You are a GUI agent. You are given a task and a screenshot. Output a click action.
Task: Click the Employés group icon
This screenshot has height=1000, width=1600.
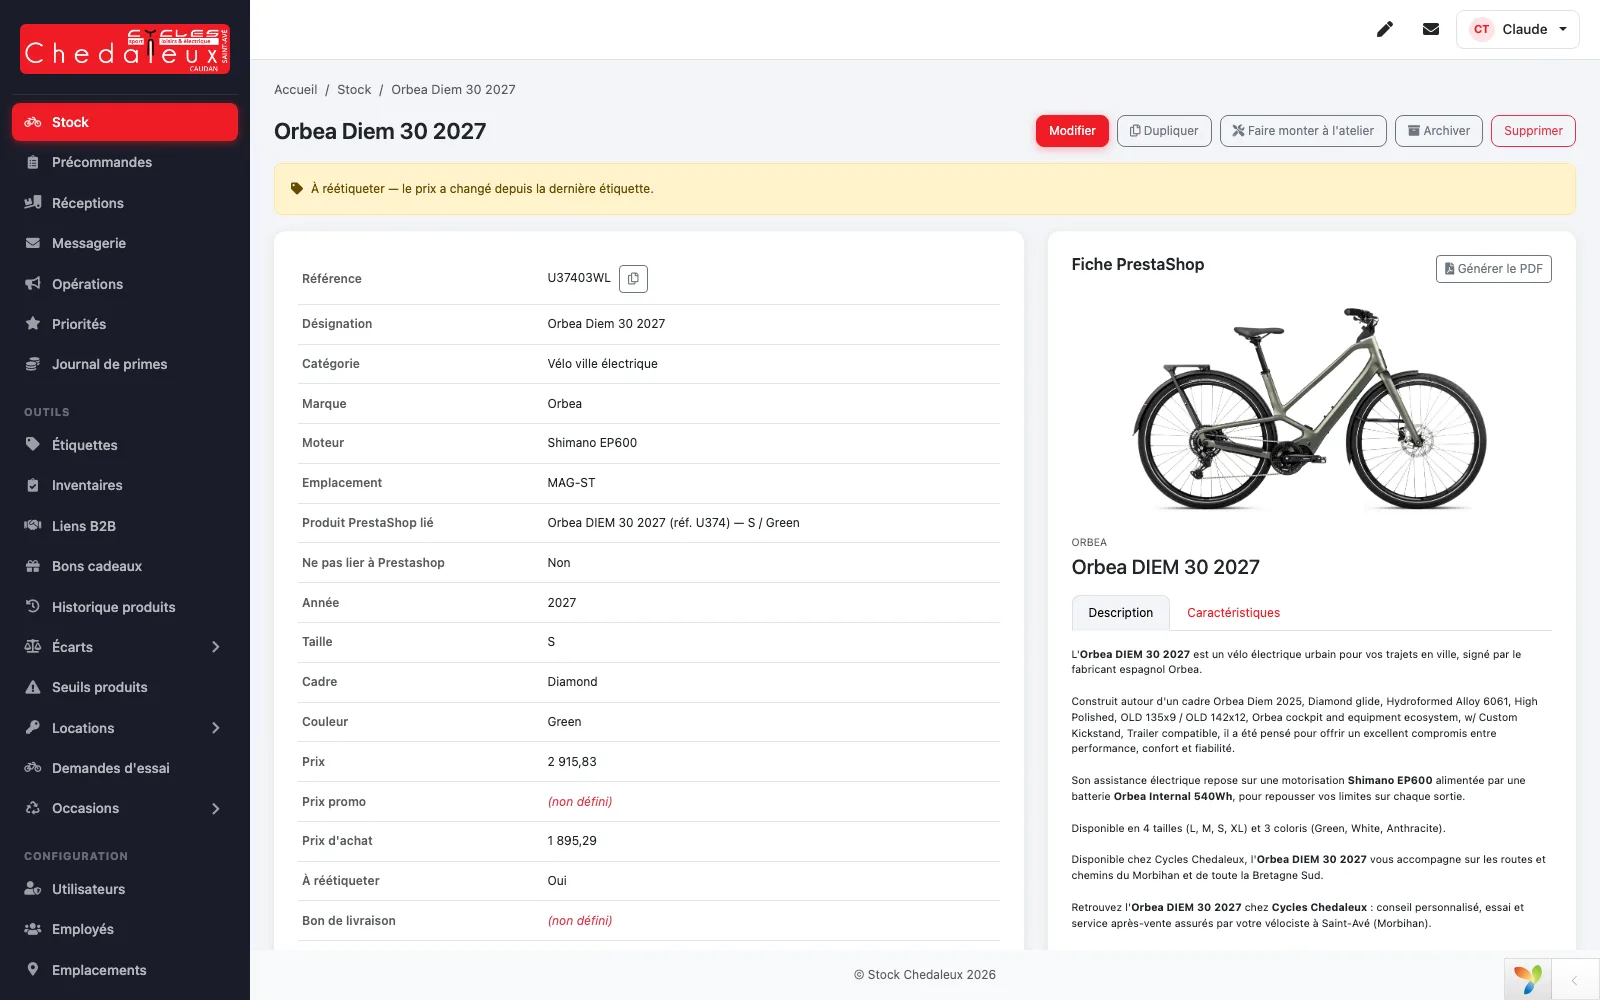tap(33, 929)
